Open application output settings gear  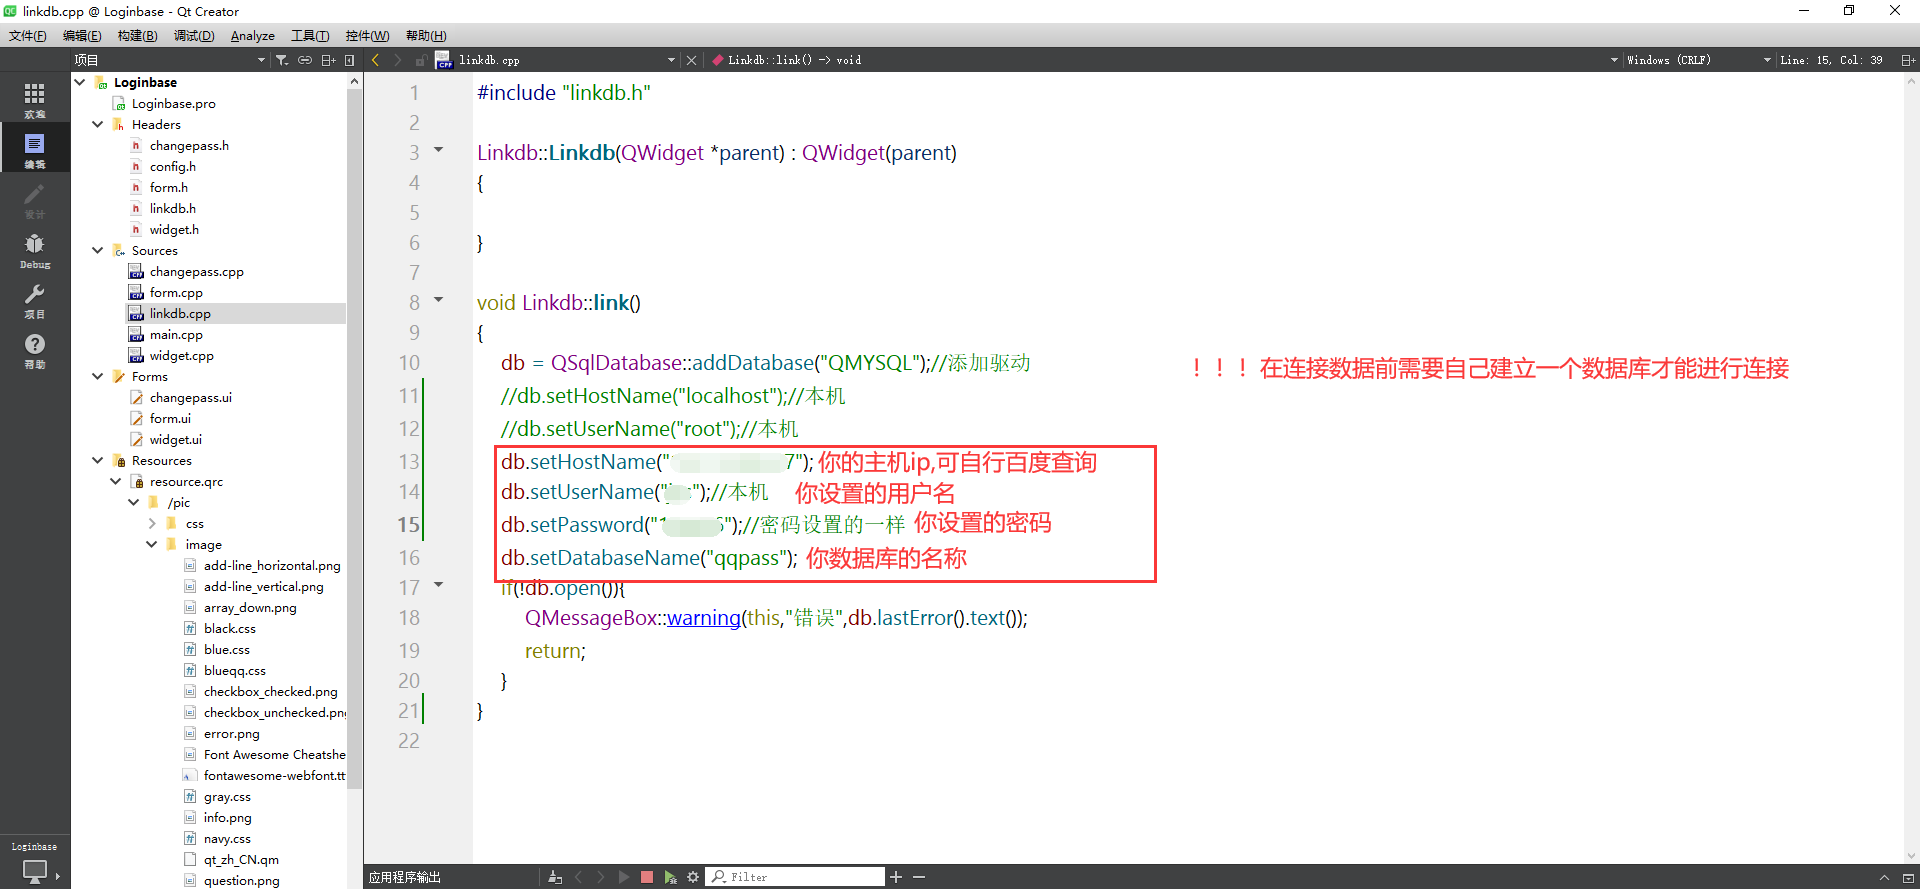693,877
